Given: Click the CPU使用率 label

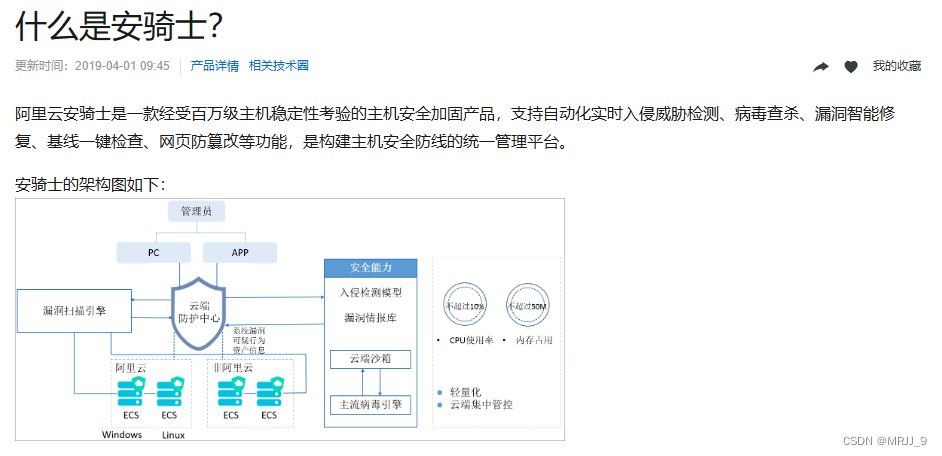Looking at the screenshot, I should click(x=472, y=340).
